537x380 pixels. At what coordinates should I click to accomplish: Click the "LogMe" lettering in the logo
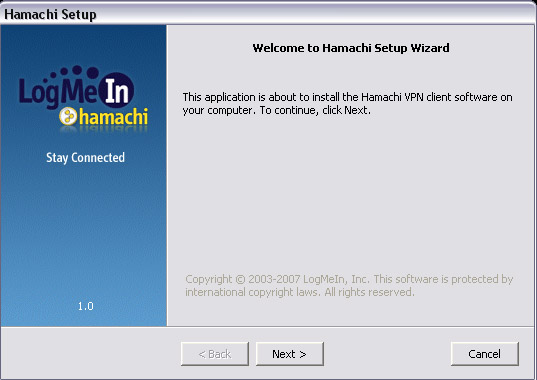[x=58, y=92]
